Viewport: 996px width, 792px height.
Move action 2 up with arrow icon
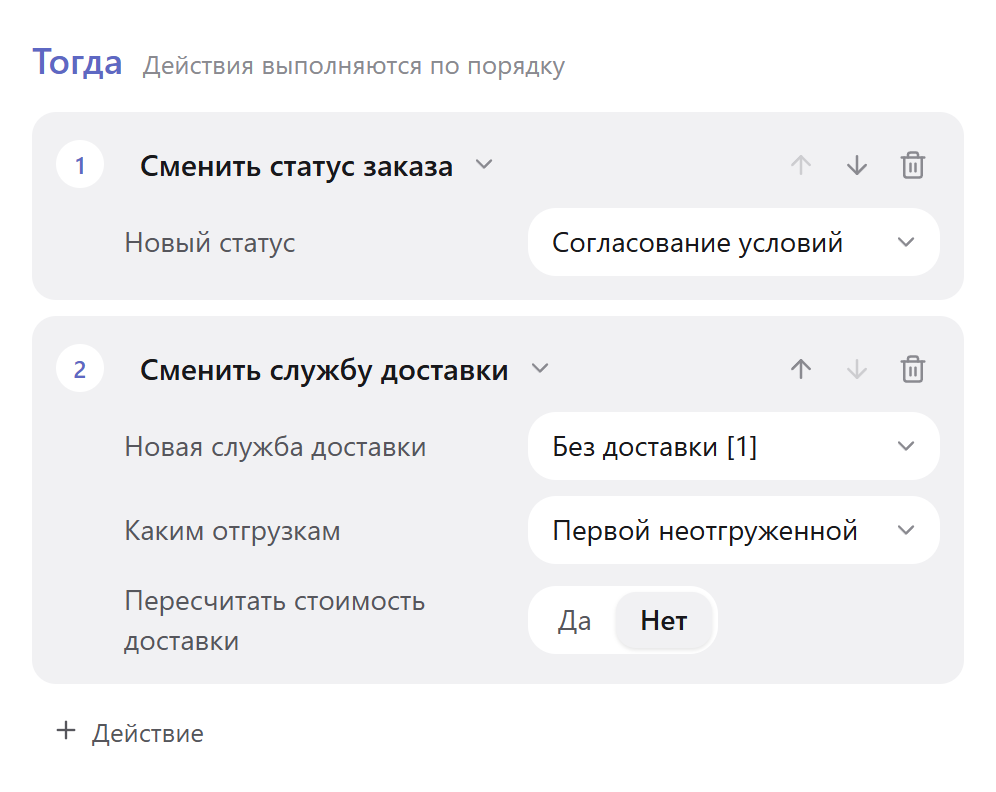pyautogui.click(x=800, y=369)
